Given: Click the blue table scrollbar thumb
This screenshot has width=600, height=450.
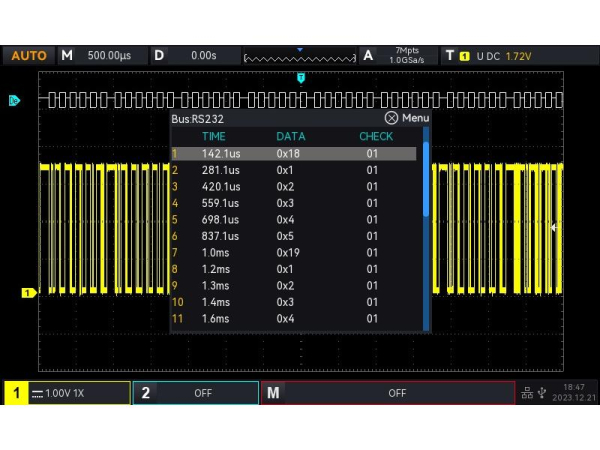Looking at the screenshot, I should [x=426, y=179].
